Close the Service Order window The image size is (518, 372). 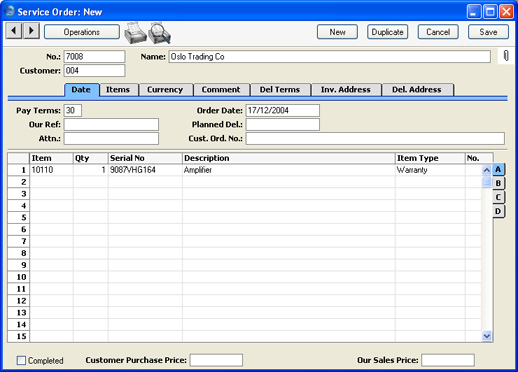pos(506,12)
